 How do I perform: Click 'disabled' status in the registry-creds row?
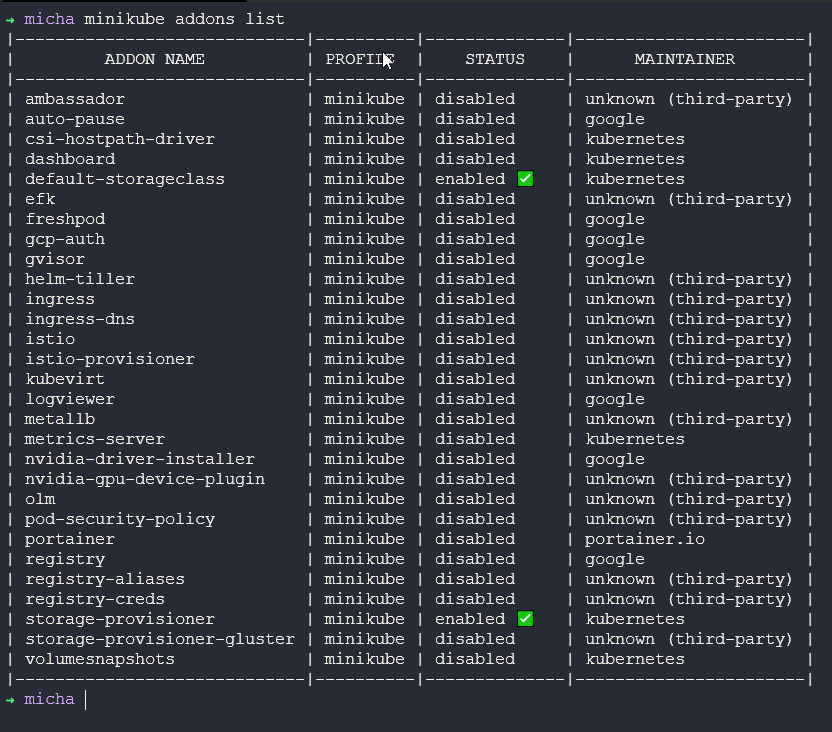475,599
